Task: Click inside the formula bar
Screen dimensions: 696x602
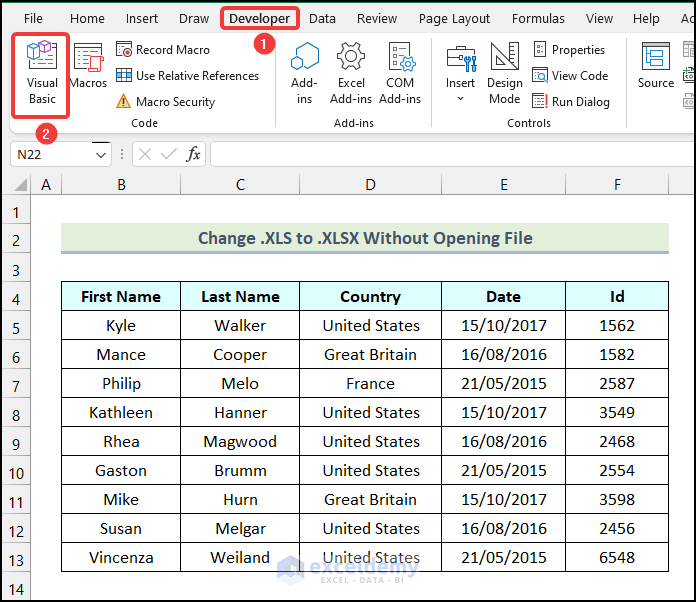Action: (453, 154)
